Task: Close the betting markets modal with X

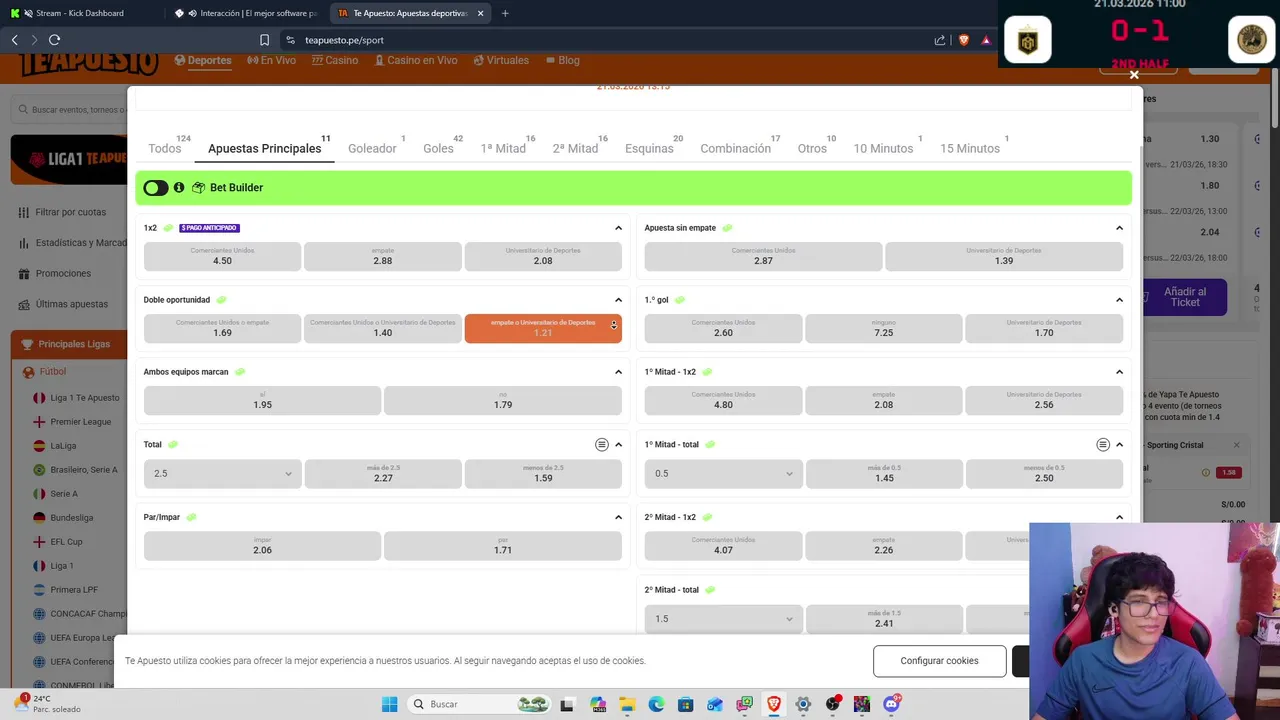Action: (x=1134, y=75)
